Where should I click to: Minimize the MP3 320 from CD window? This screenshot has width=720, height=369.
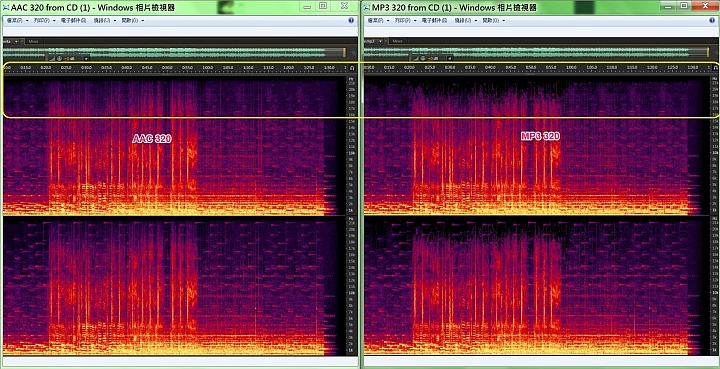[668, 6]
